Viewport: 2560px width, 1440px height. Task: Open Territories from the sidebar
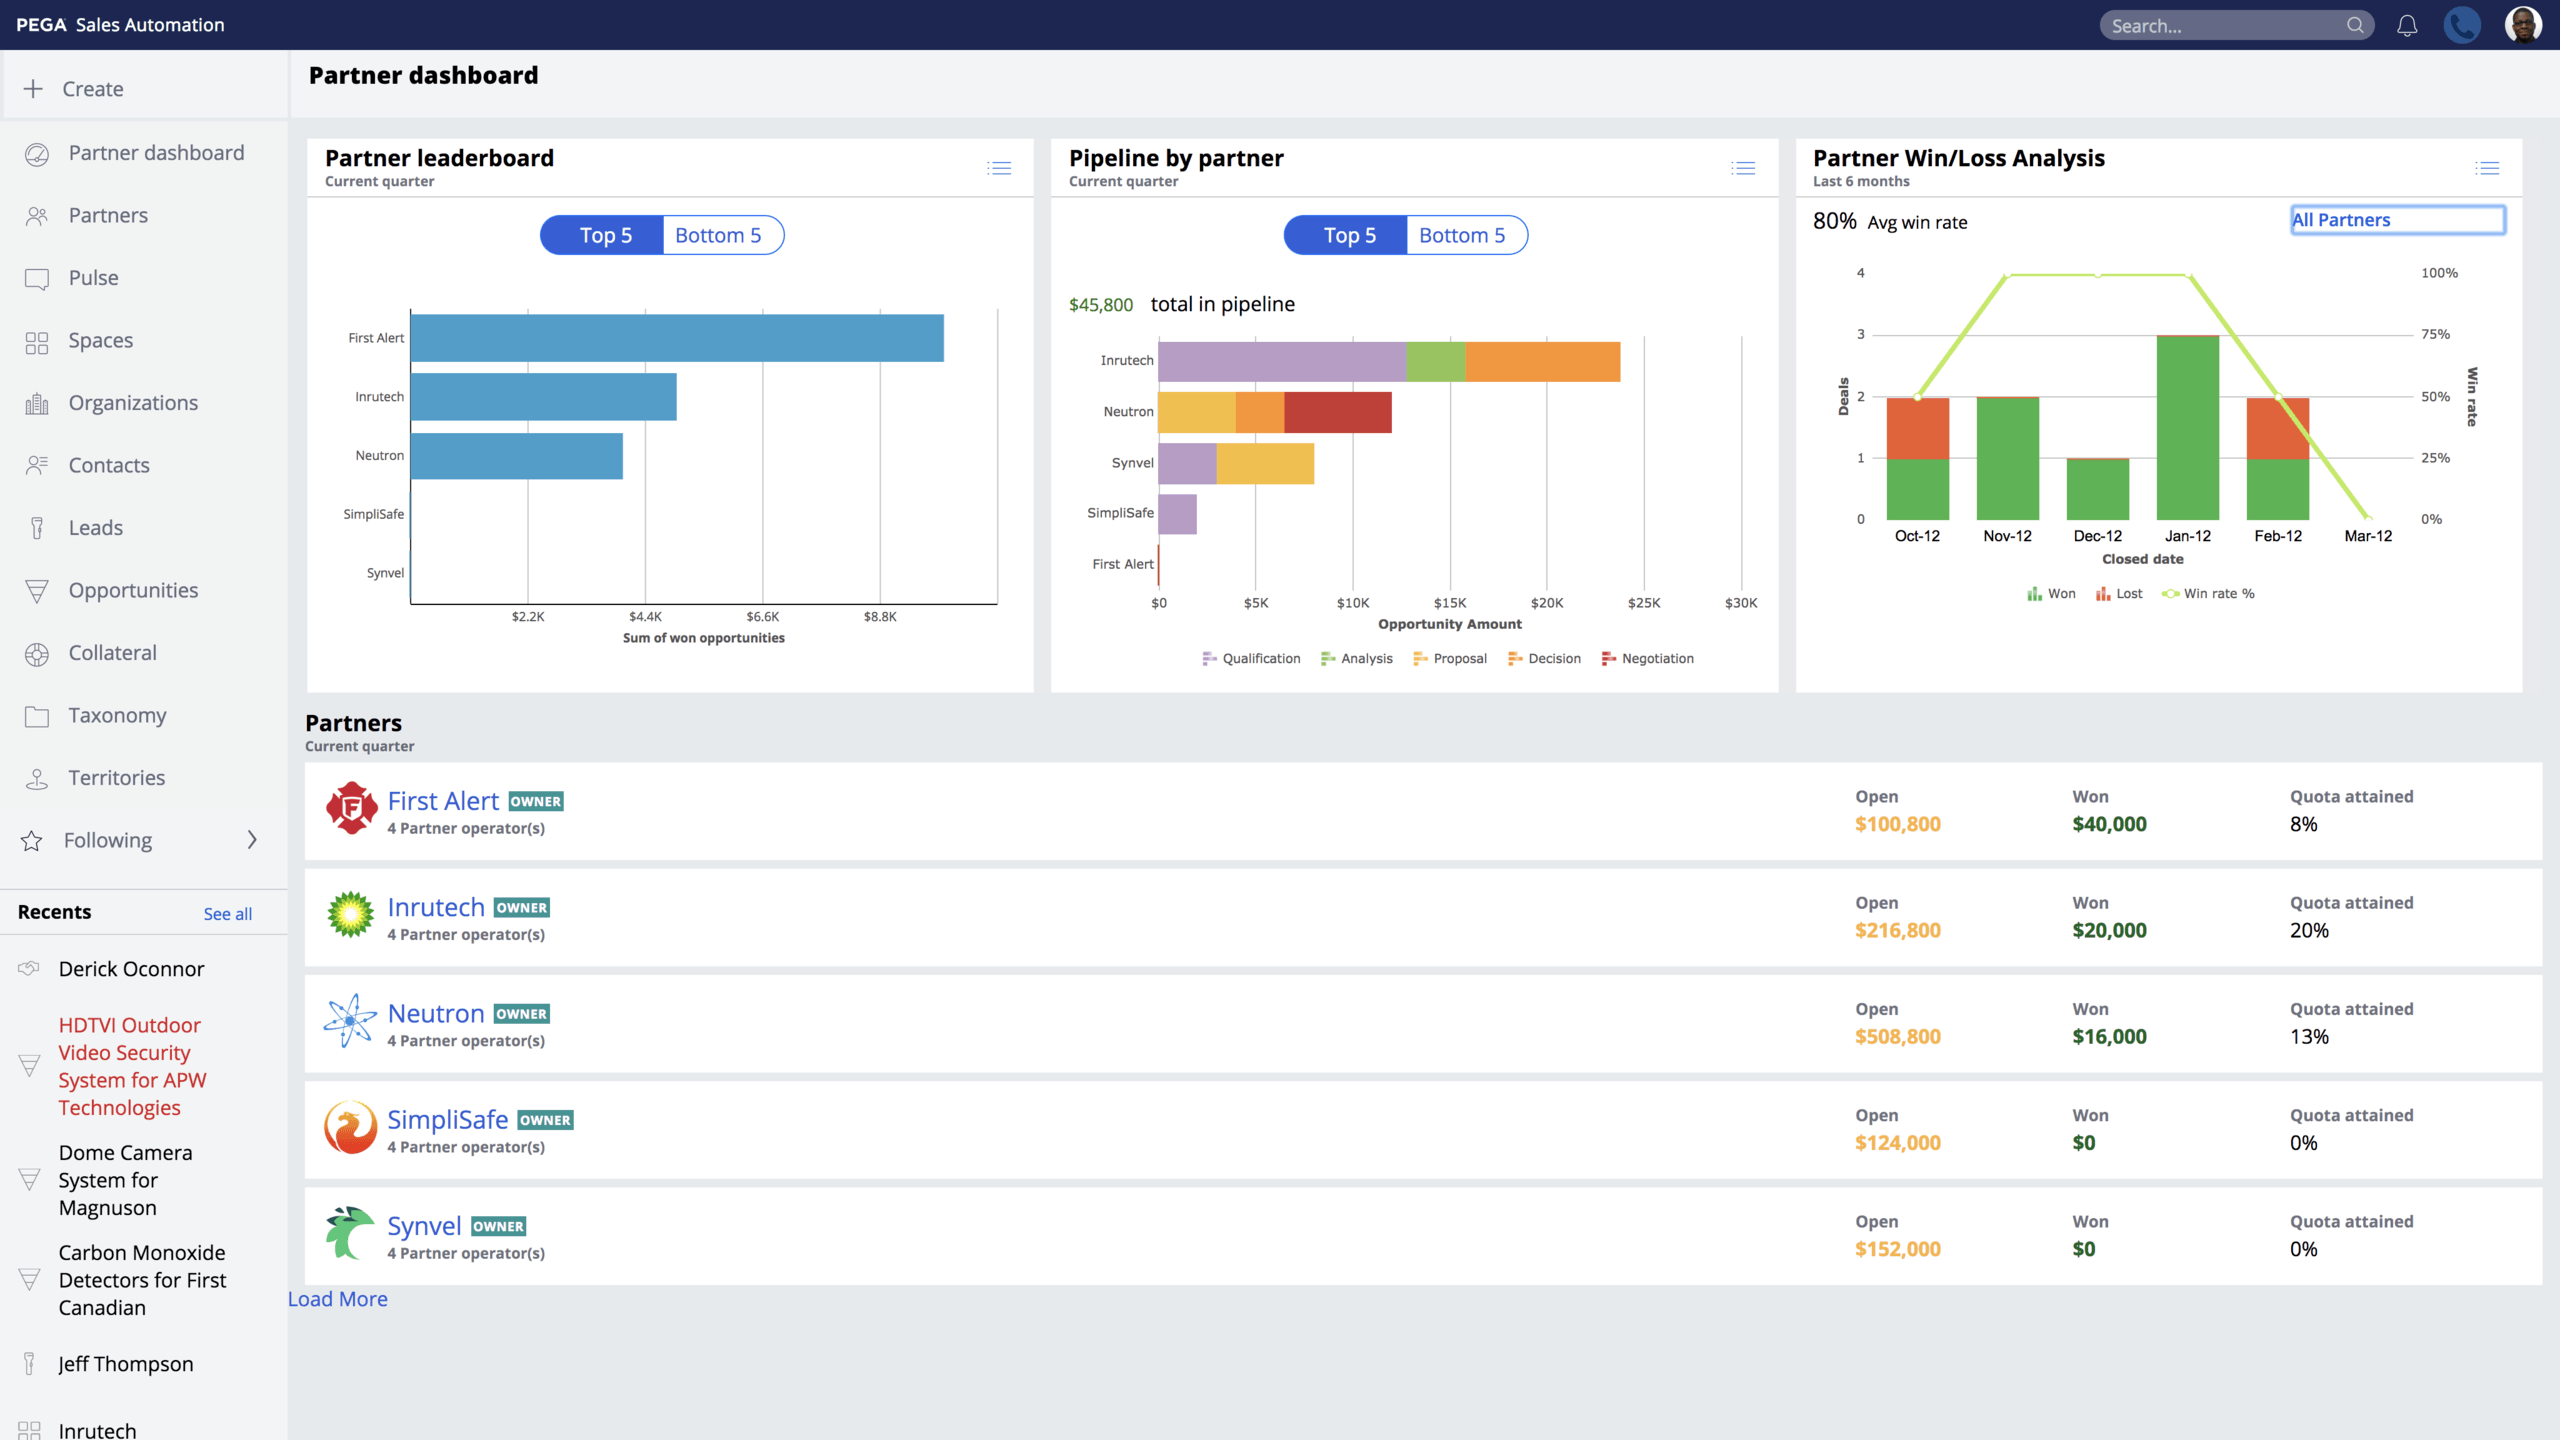tap(116, 778)
